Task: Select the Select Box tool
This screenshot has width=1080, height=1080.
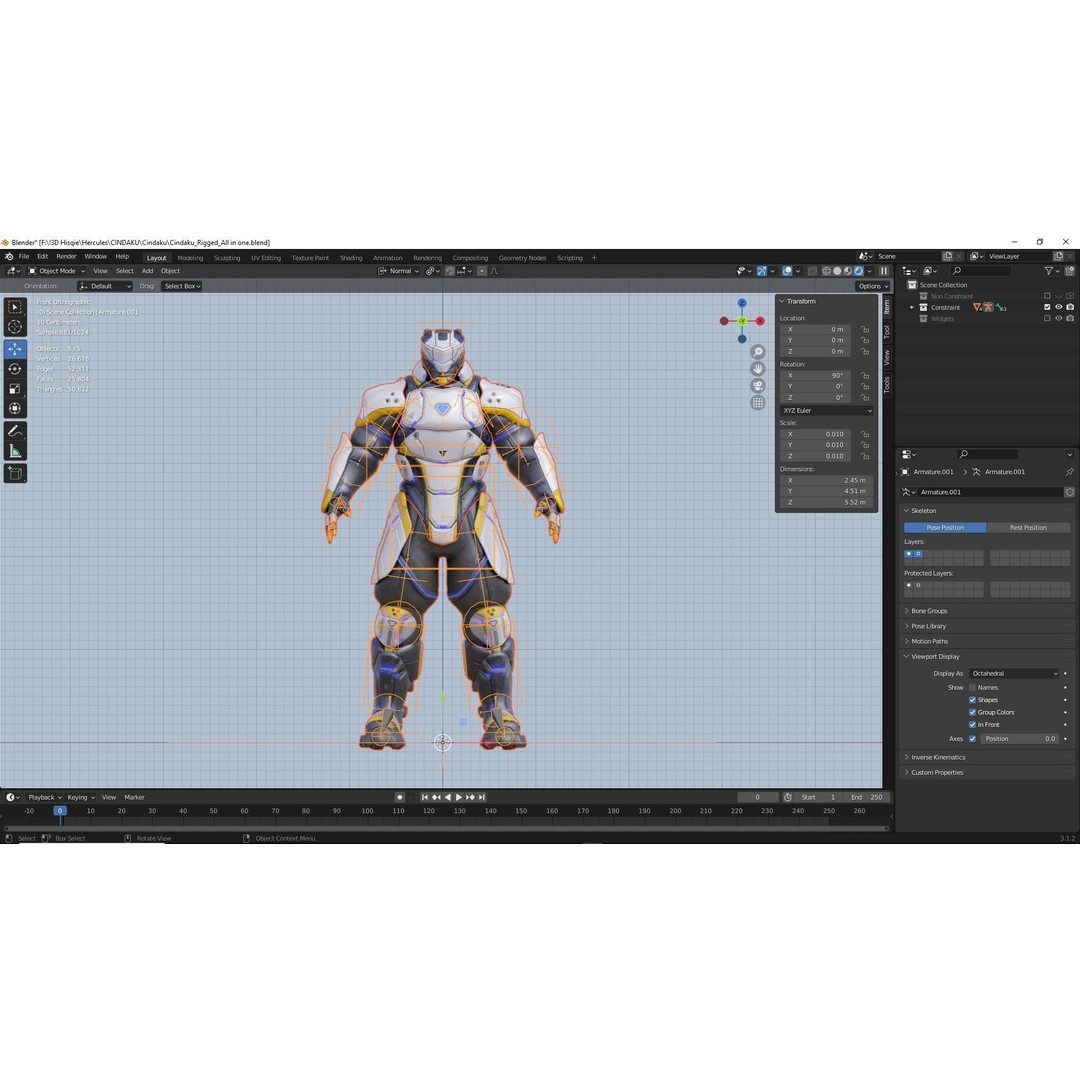Action: (15, 307)
